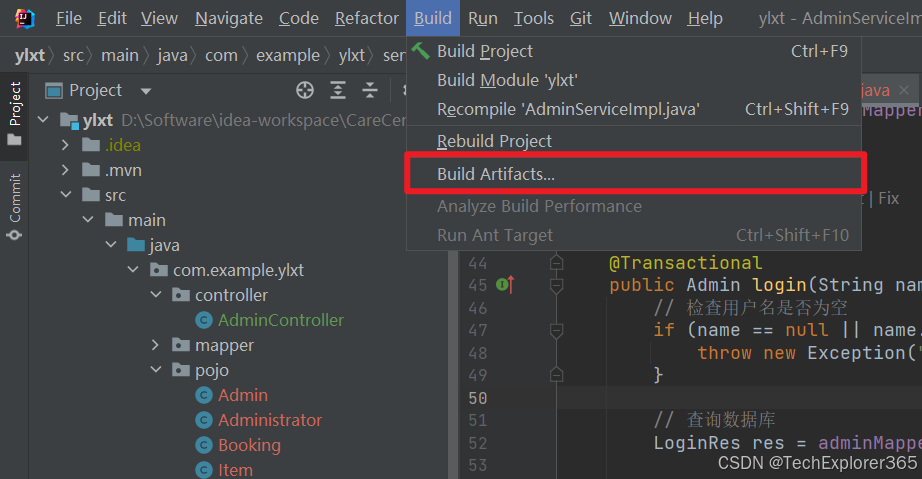The height and width of the screenshot is (479, 922).
Task: Choose Rebuild Project
Action: pos(634,141)
